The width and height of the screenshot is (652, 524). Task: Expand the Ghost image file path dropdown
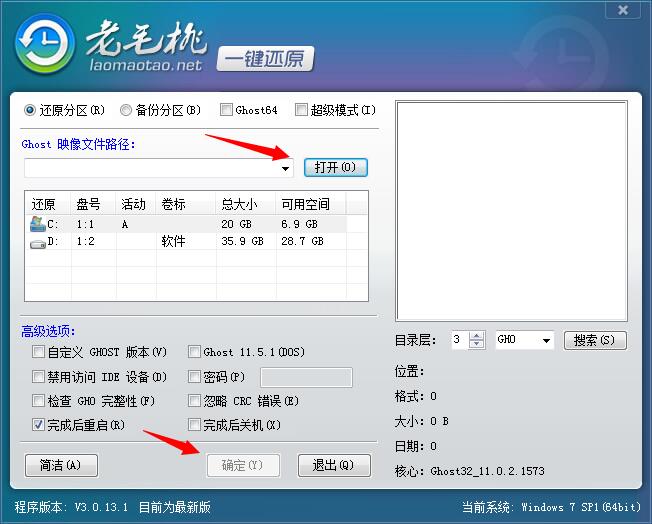coord(285,168)
